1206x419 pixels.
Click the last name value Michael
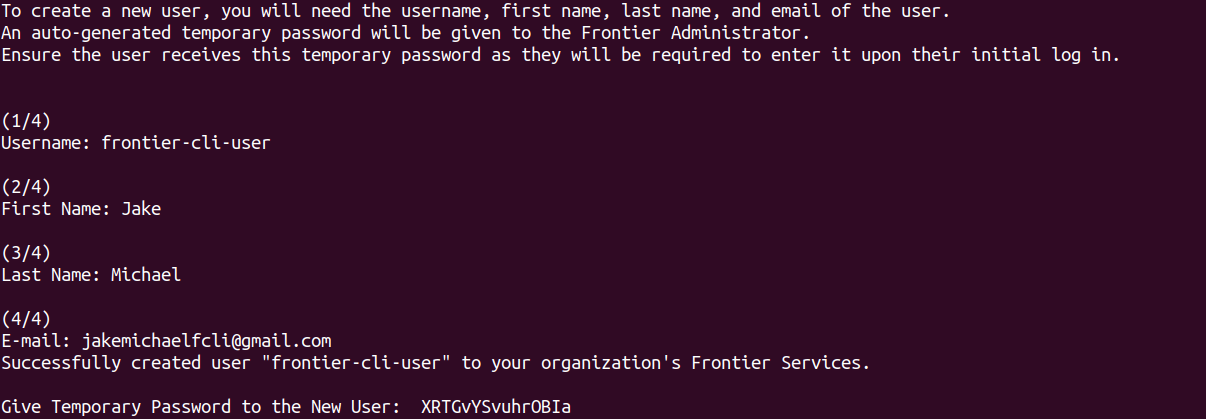[146, 274]
